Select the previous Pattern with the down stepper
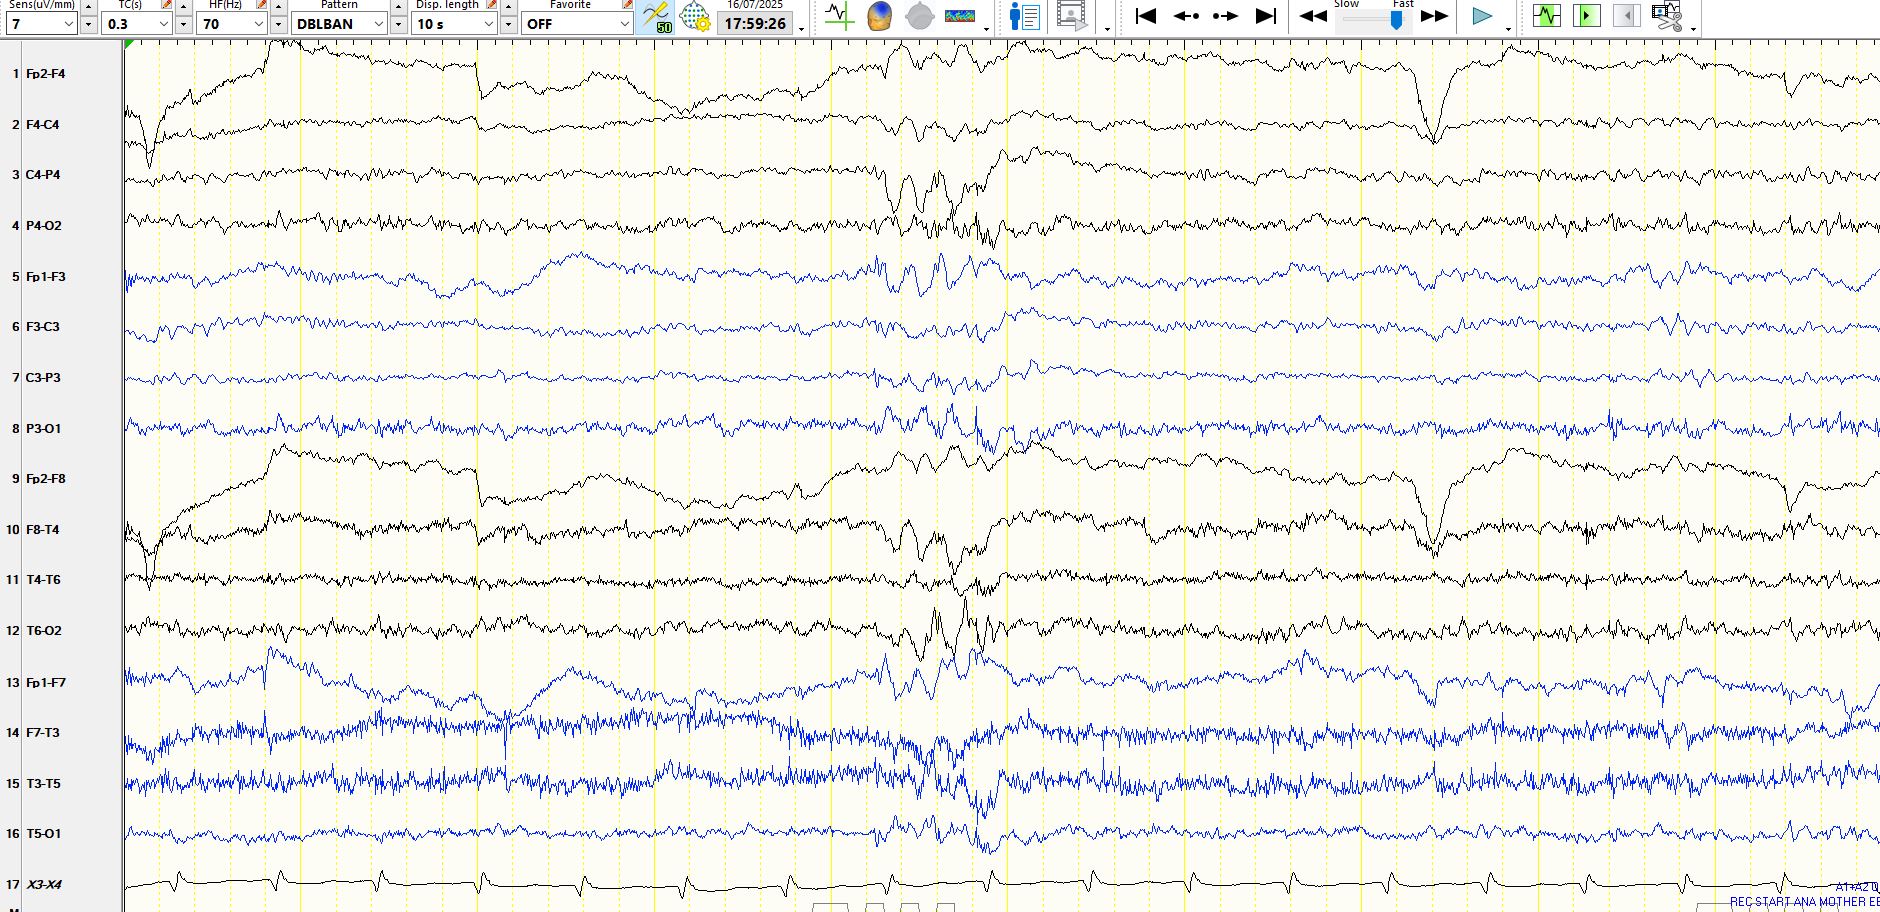This screenshot has width=1880, height=912. pos(398,24)
